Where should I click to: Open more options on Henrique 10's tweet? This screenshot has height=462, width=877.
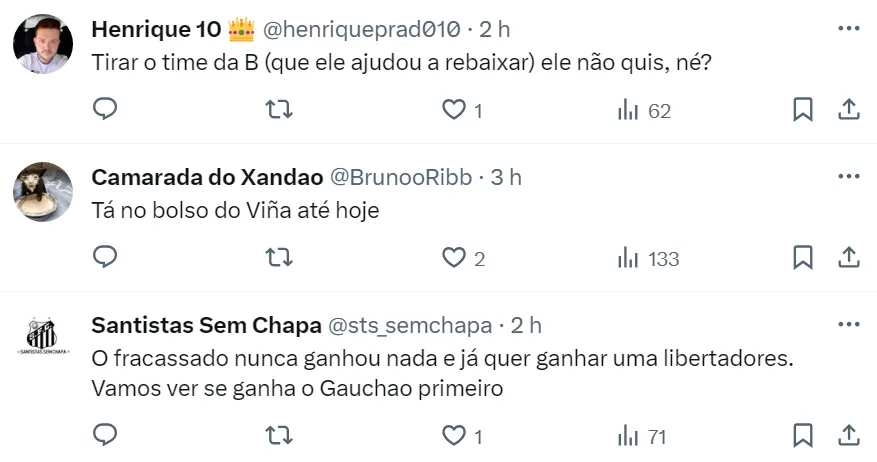pos(848,28)
